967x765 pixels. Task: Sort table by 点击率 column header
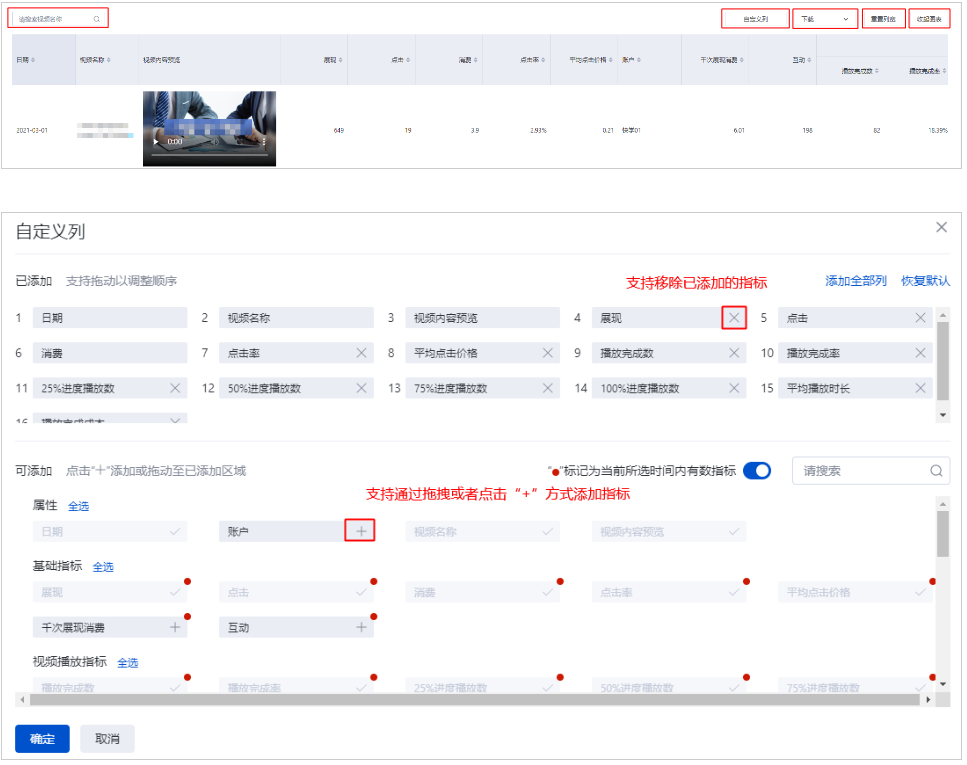click(530, 60)
